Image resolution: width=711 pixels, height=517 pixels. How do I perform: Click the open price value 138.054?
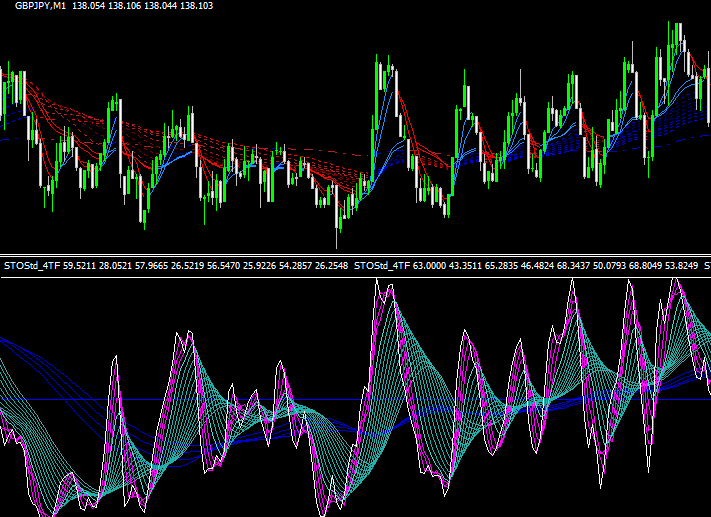[x=91, y=6]
